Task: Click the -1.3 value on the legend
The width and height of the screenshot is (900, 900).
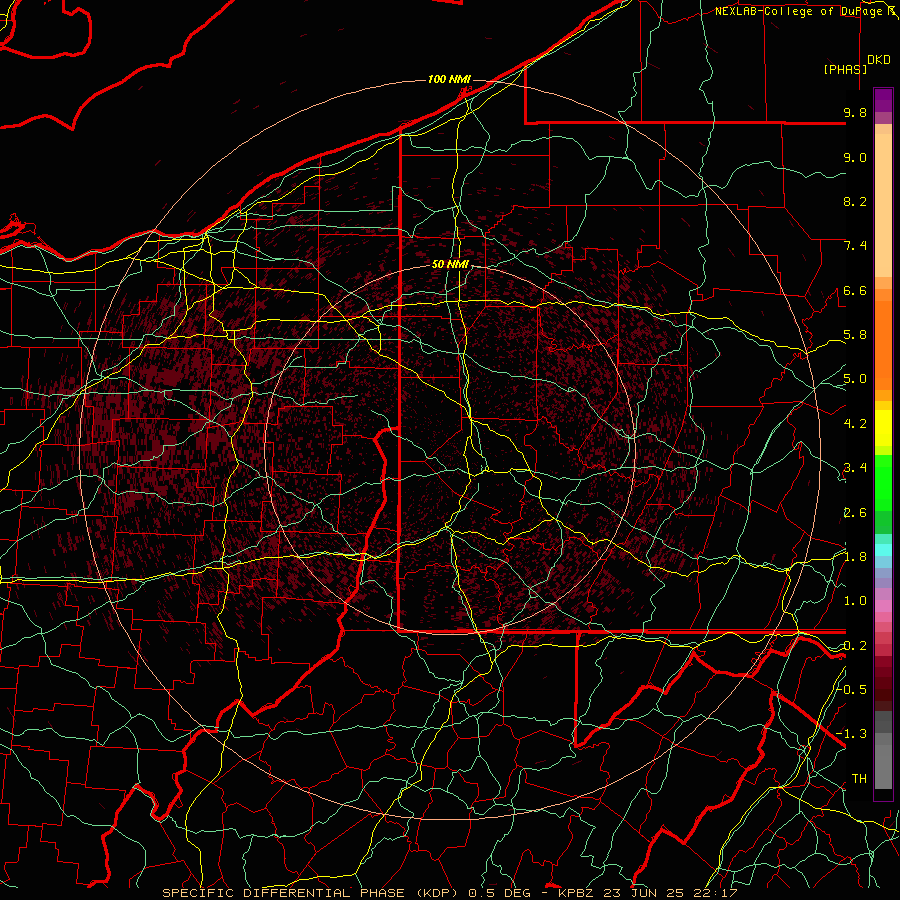Action: (852, 734)
